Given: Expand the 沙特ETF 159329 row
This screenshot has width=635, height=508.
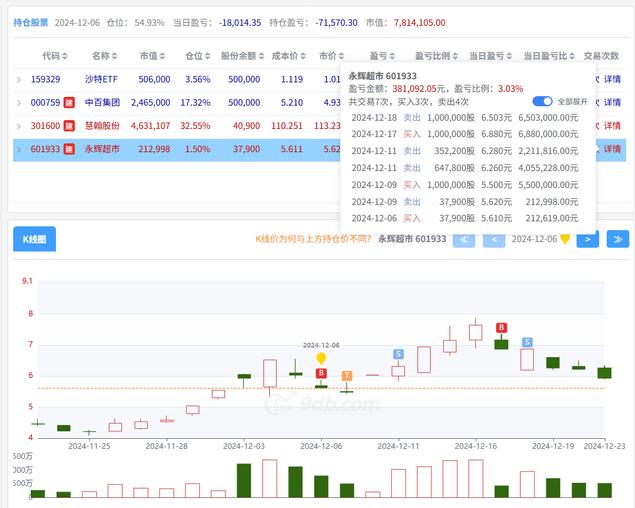Looking at the screenshot, I should [19, 78].
